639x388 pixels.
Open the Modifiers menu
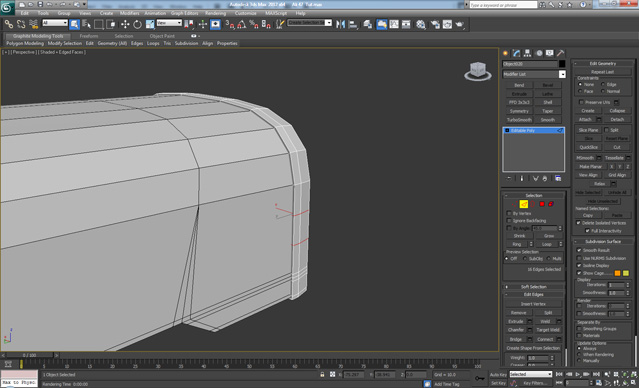tap(130, 13)
